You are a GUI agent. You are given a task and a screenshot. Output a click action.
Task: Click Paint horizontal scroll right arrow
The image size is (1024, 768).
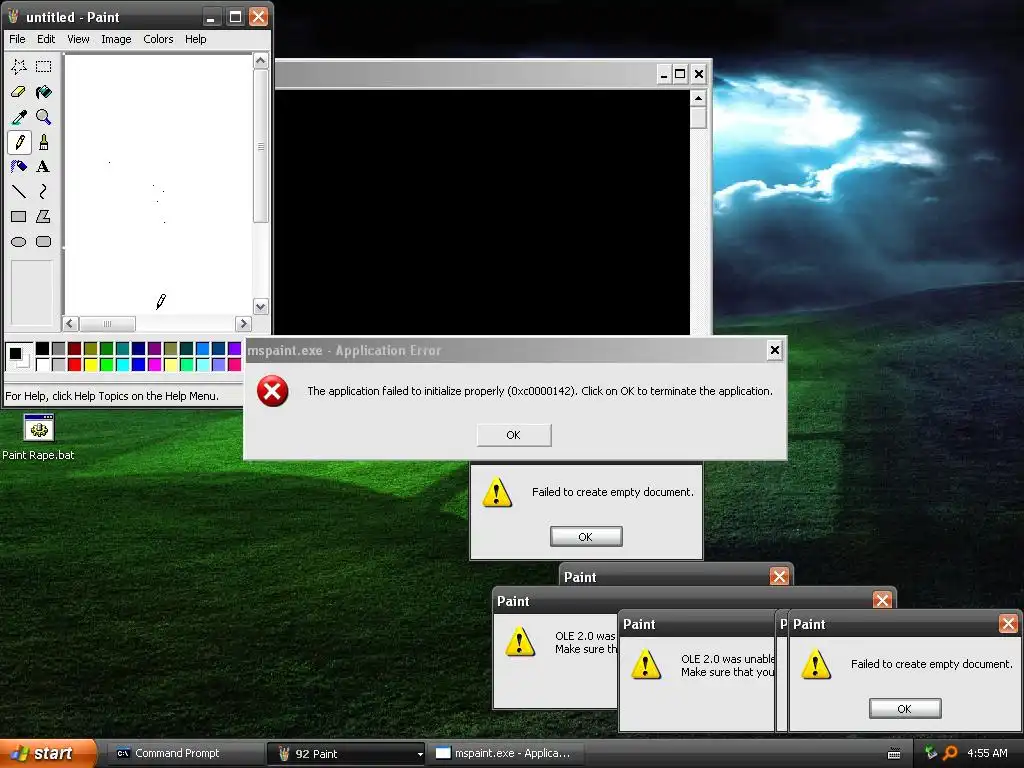tap(244, 324)
